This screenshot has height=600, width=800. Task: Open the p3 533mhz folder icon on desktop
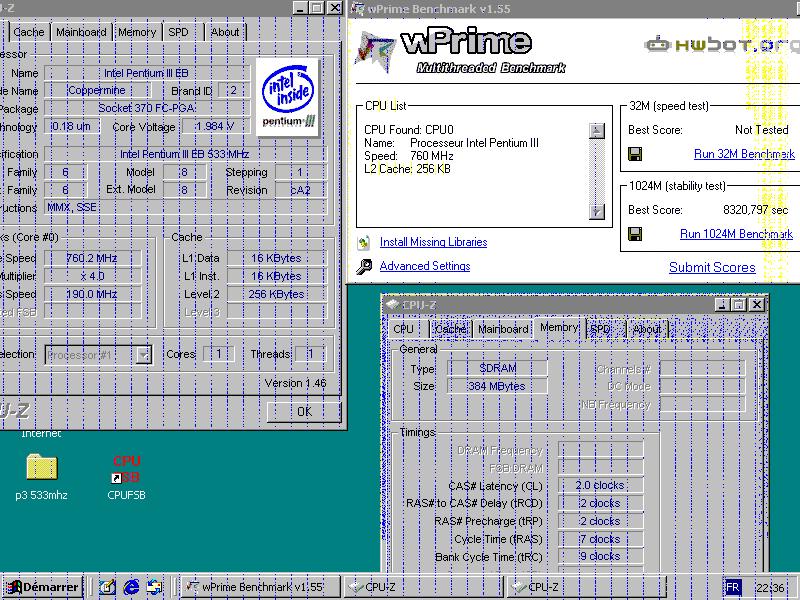coord(42,467)
